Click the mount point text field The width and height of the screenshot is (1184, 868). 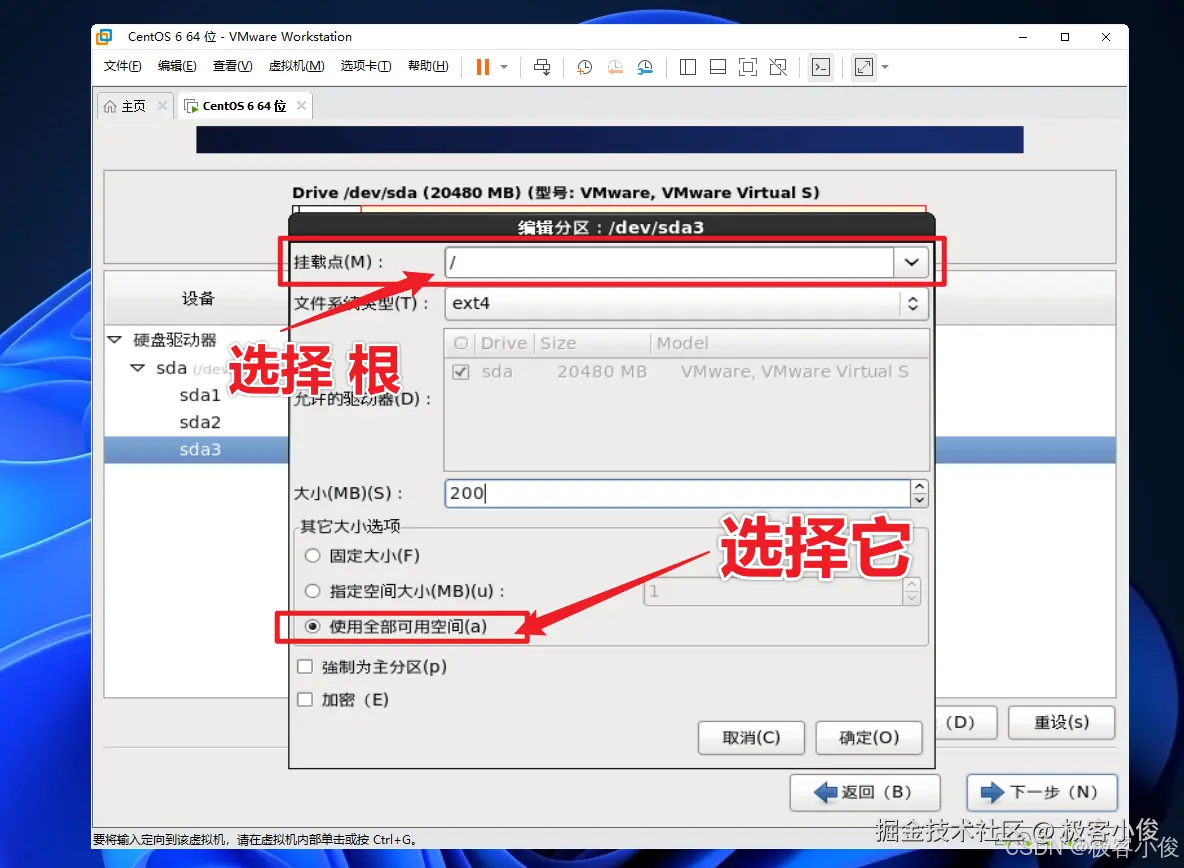tap(669, 262)
